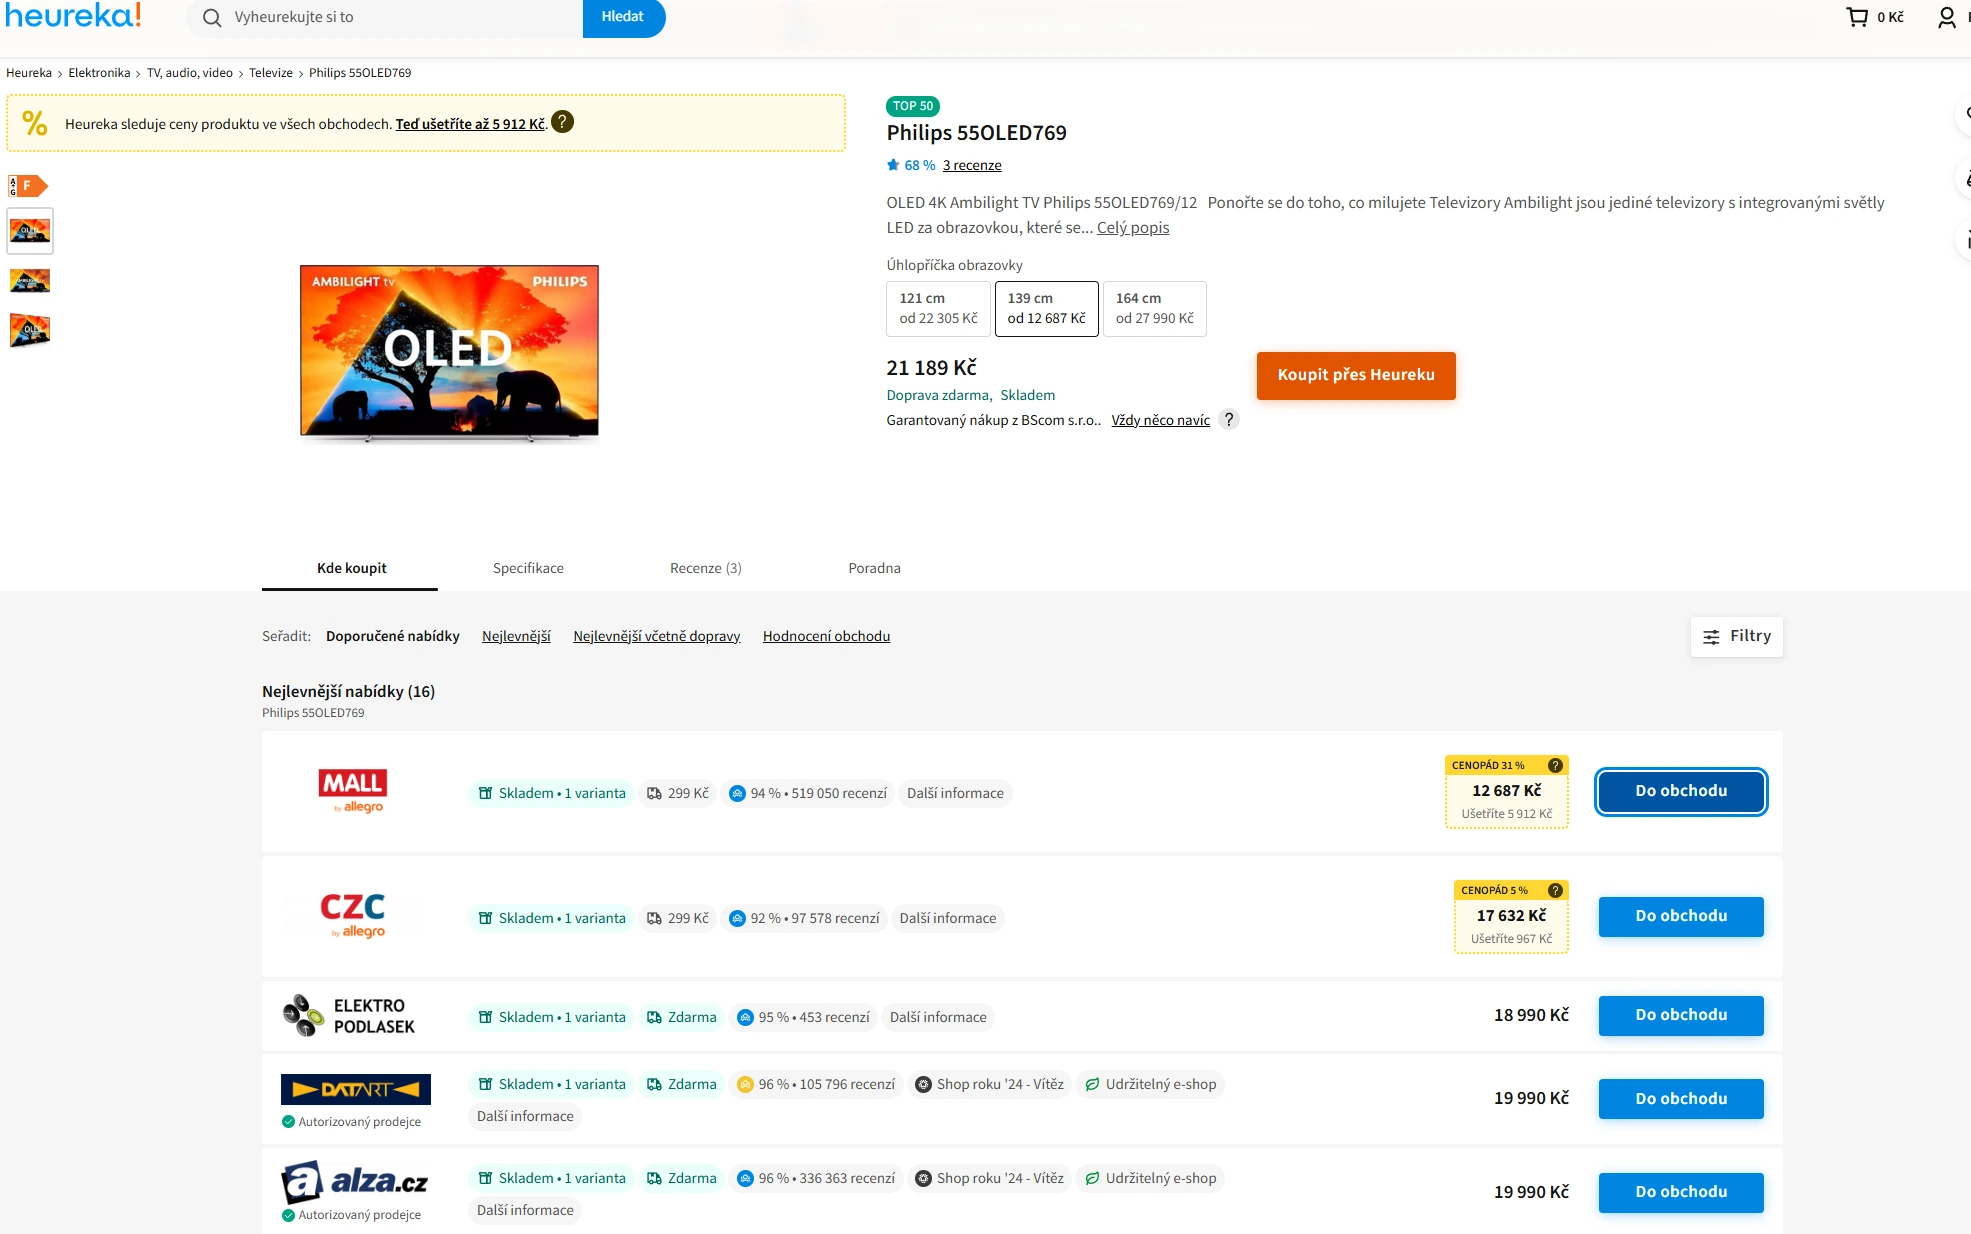
Task: Click the energy class F label icon
Action: point(28,185)
